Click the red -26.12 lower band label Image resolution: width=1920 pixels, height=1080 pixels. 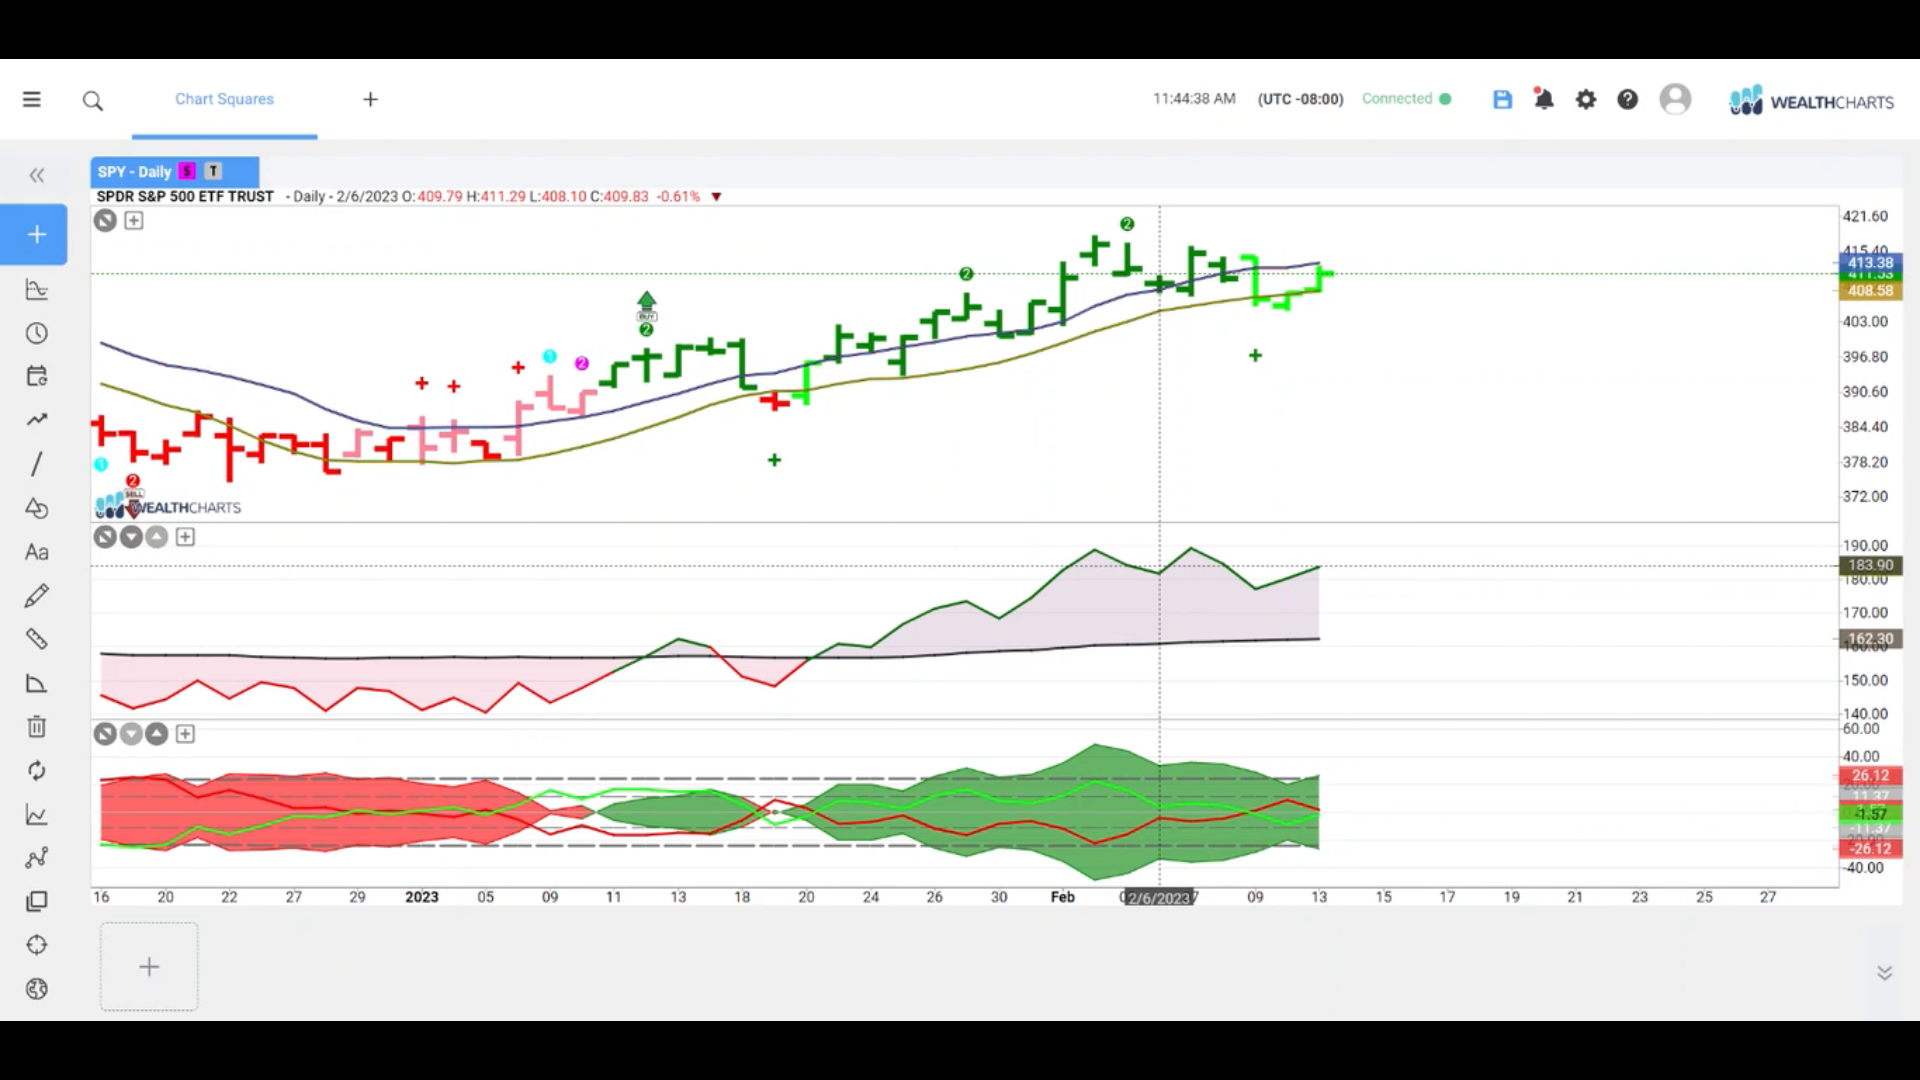point(1870,849)
